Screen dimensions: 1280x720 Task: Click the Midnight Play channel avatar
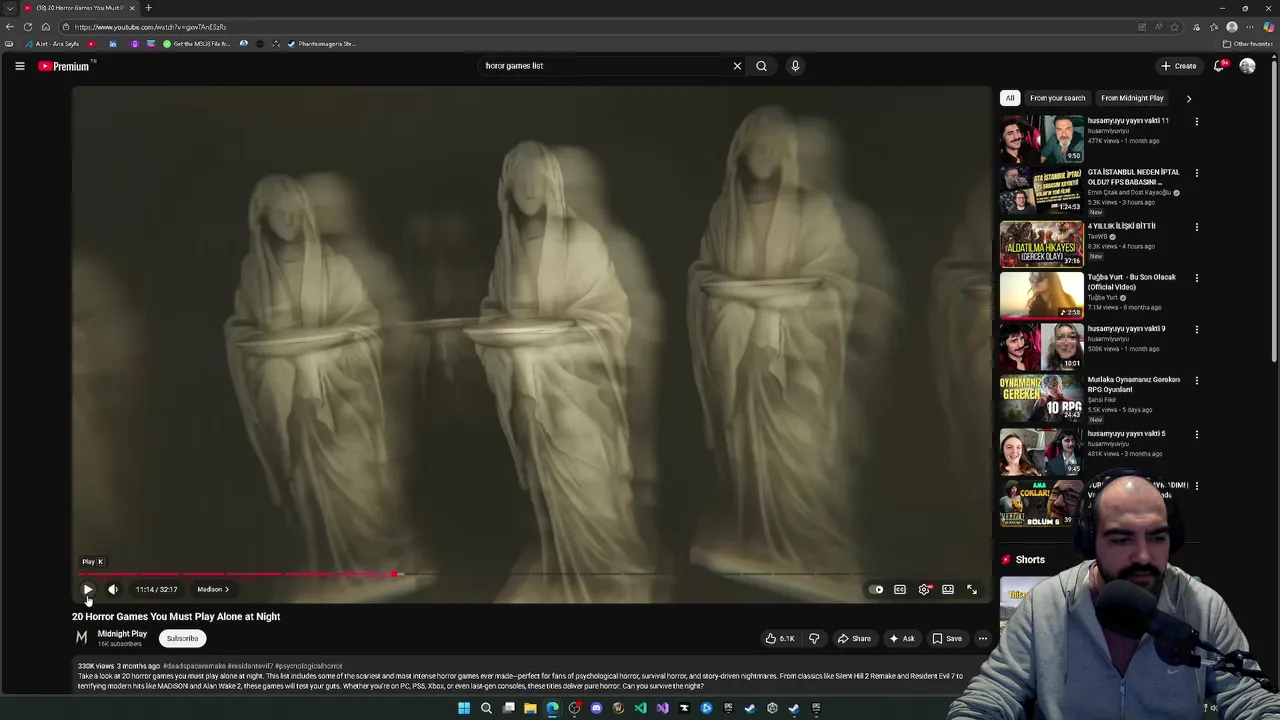click(82, 637)
